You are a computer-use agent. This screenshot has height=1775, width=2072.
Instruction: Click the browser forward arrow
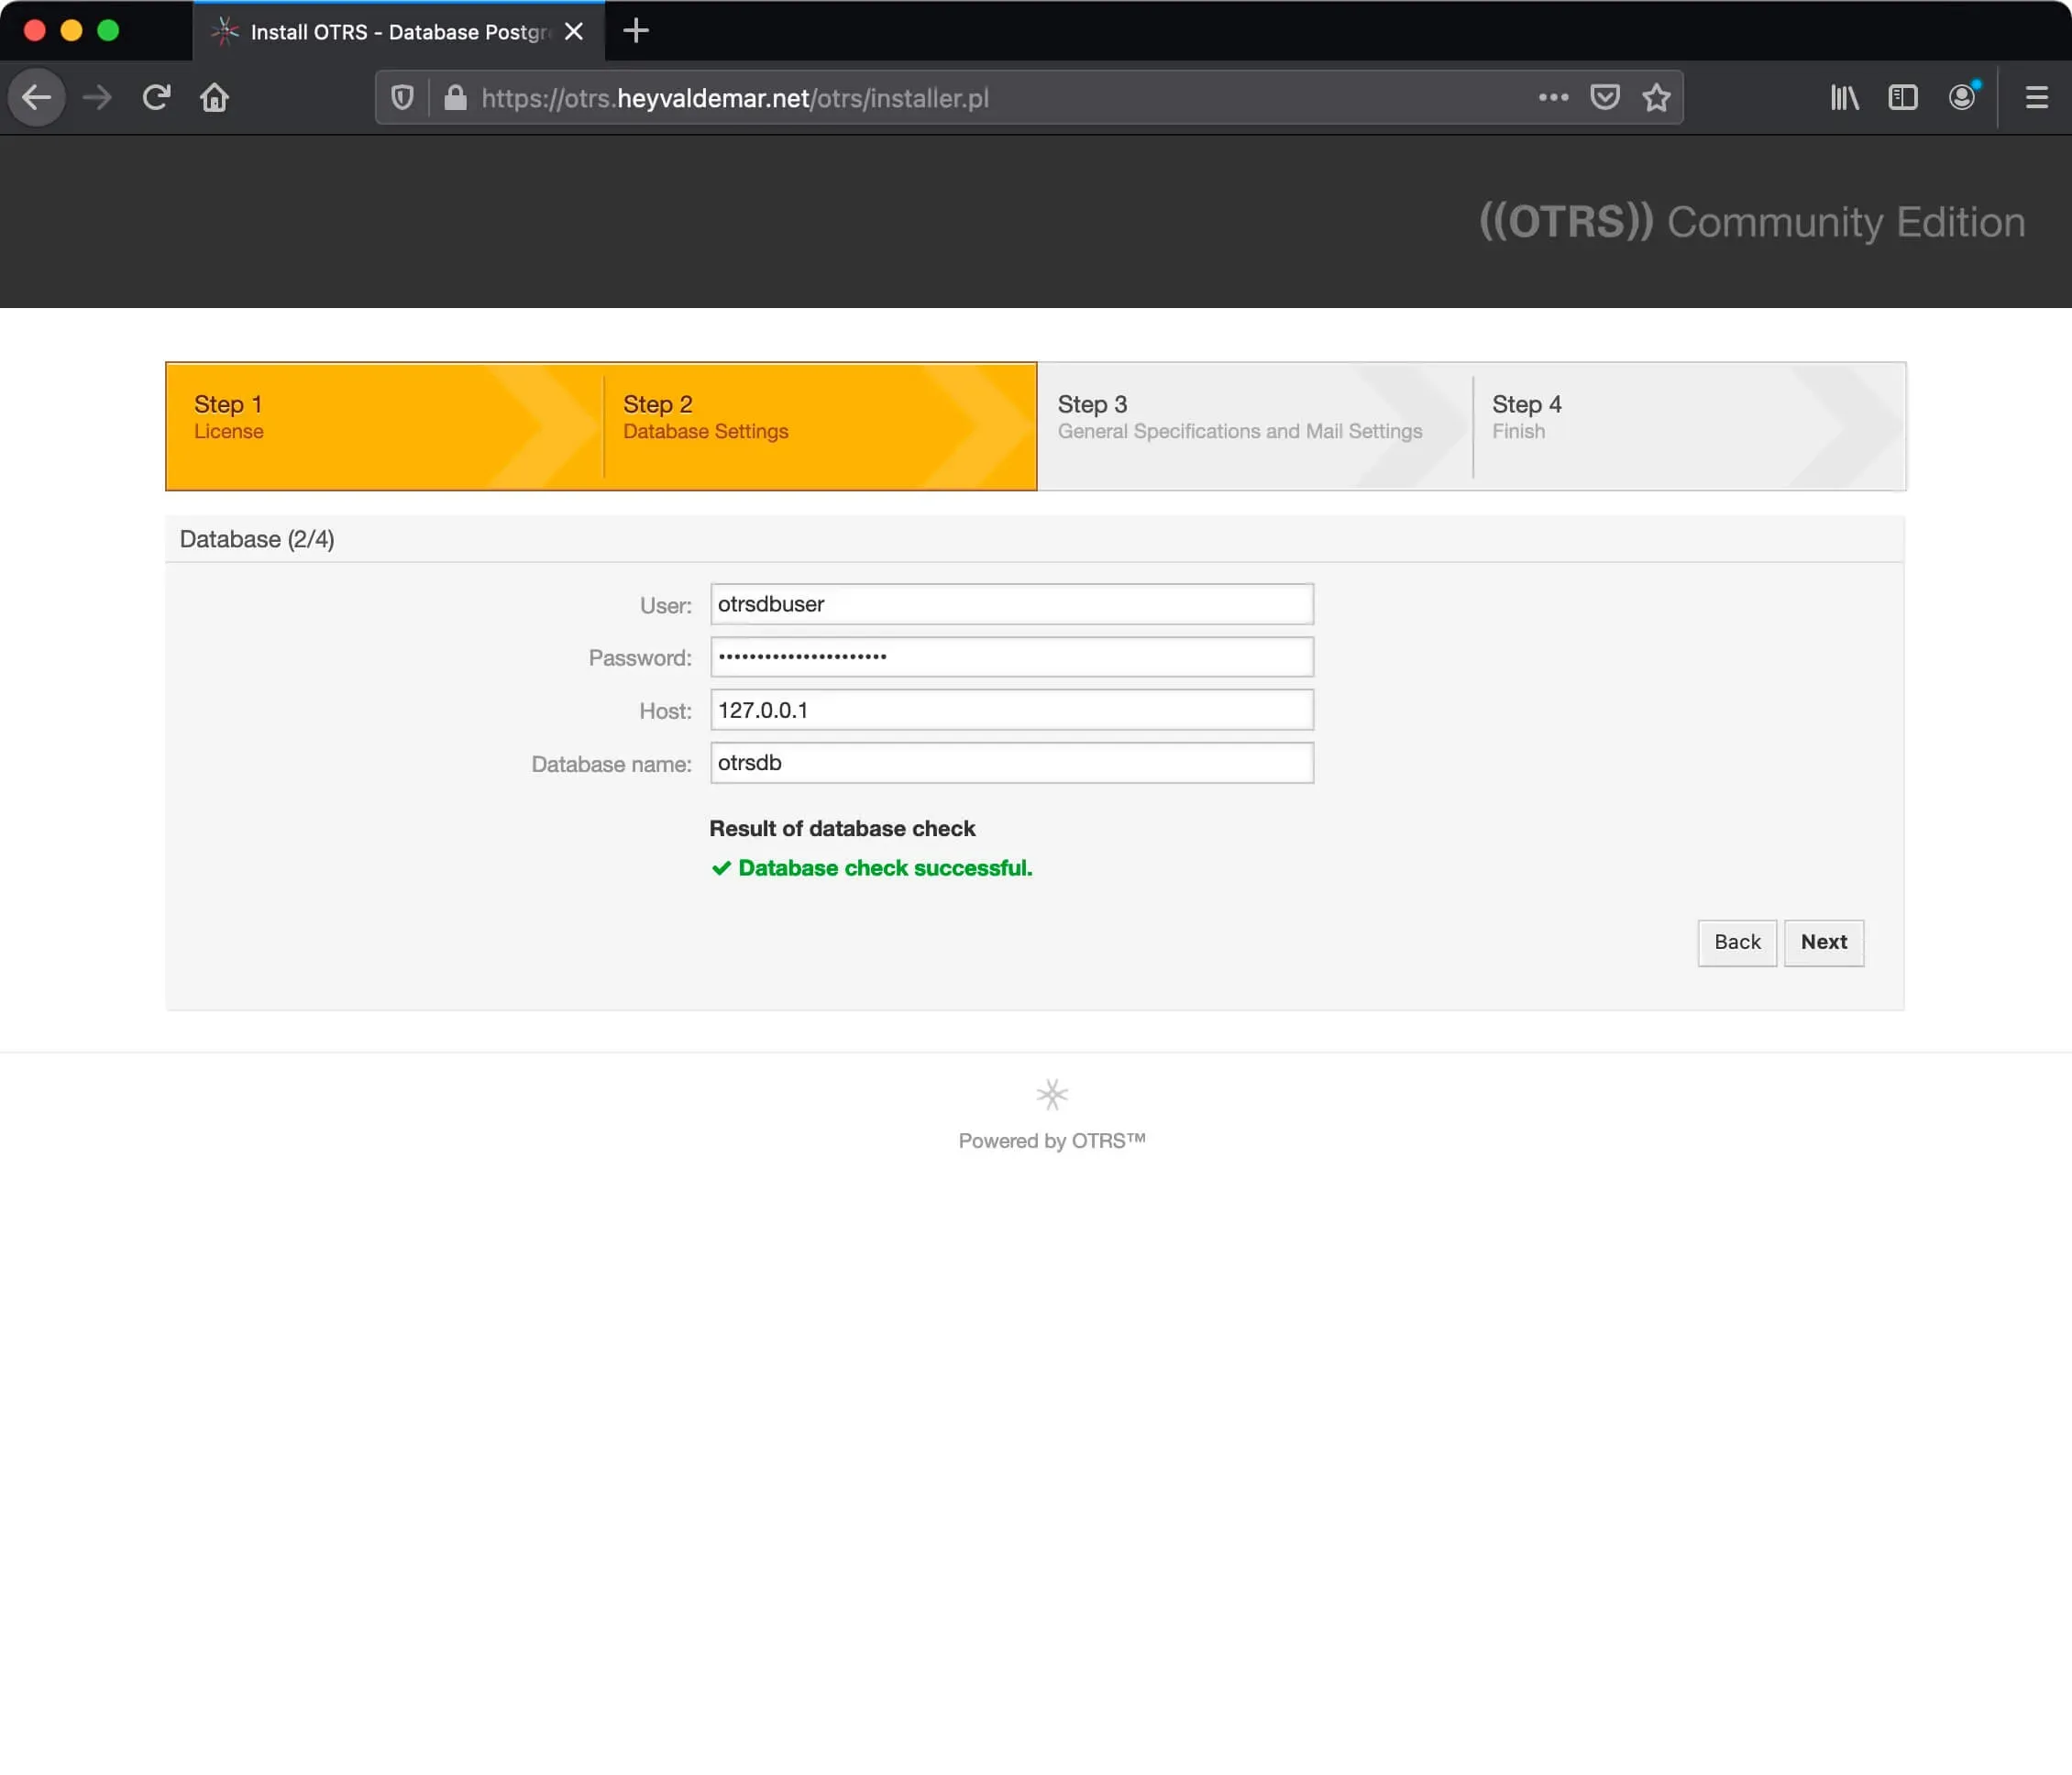(x=97, y=97)
